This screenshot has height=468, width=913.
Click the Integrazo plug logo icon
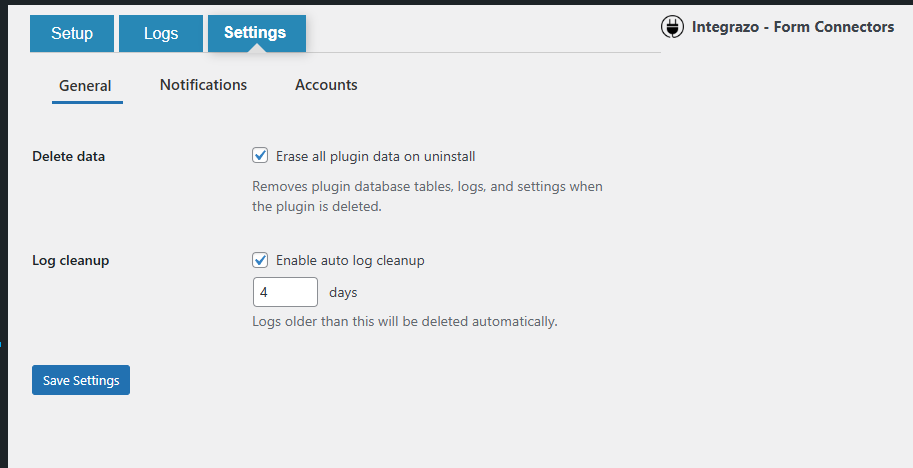click(673, 27)
